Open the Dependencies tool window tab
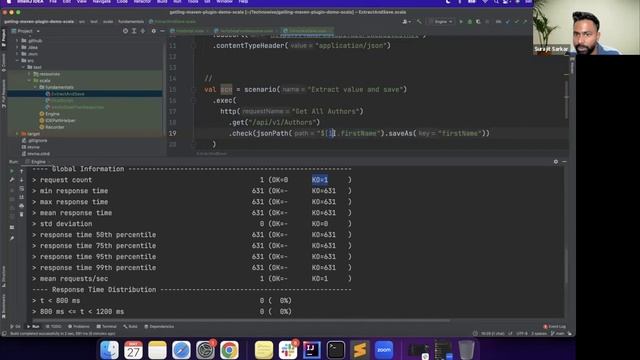 point(159,327)
